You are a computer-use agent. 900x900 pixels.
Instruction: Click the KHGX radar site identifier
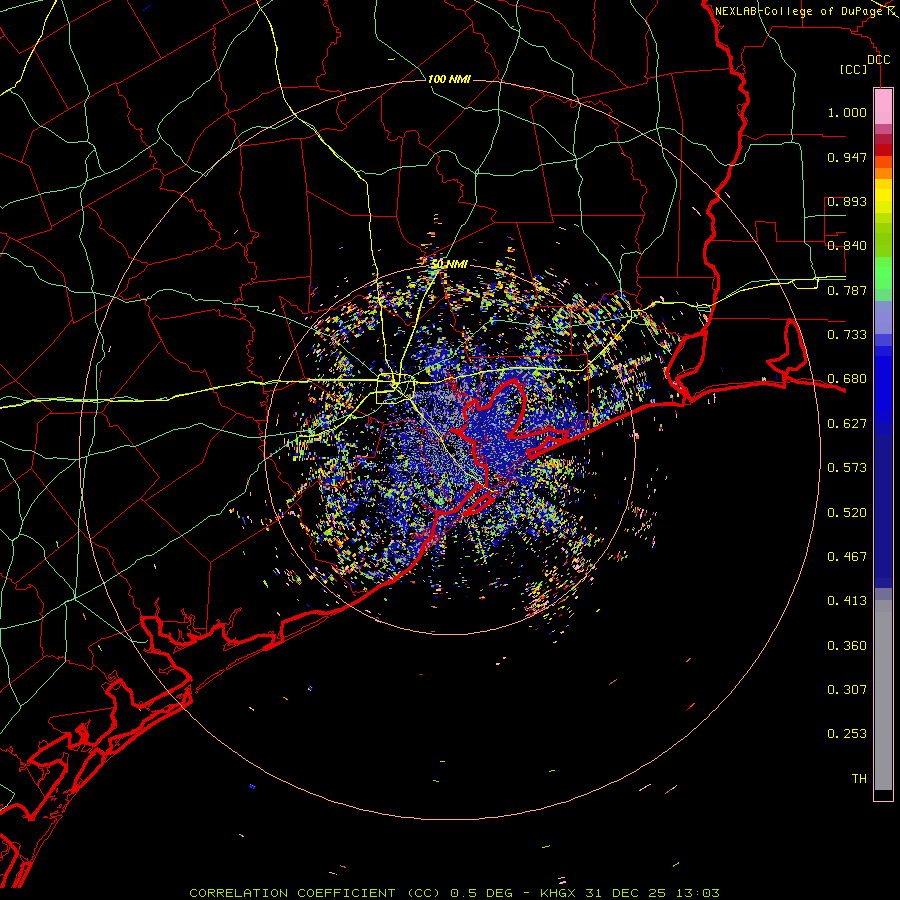560,893
